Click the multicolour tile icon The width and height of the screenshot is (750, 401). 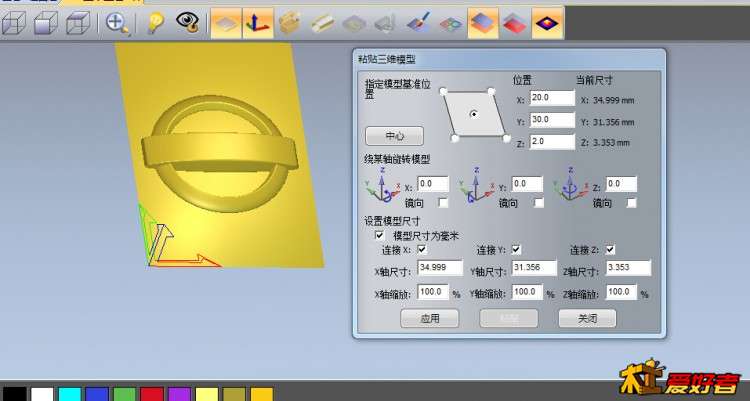coord(451,23)
